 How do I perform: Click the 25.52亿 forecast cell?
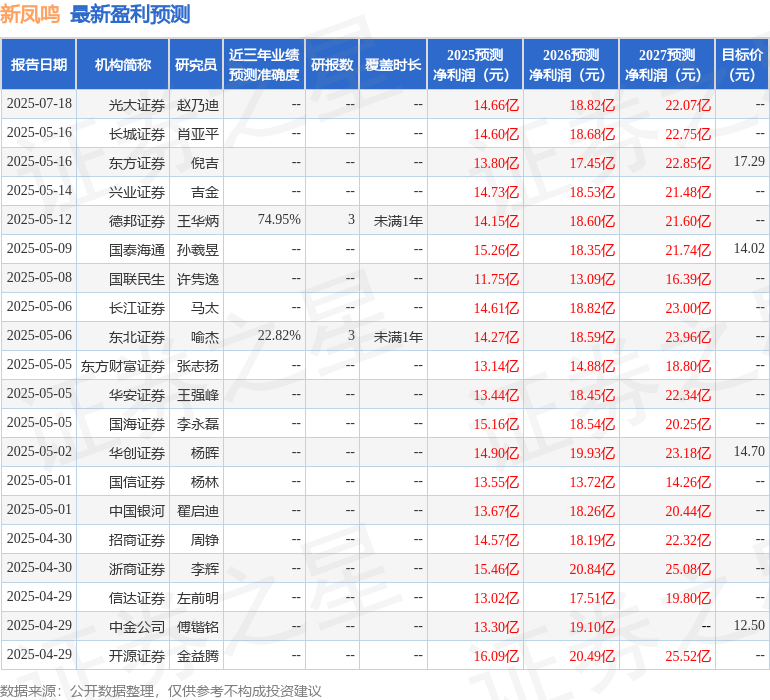pos(688,656)
